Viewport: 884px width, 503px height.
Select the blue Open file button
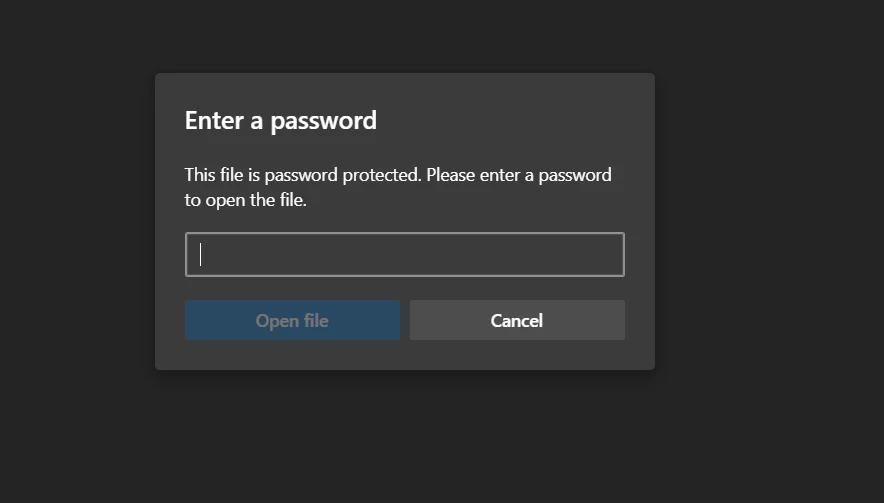[x=292, y=320]
